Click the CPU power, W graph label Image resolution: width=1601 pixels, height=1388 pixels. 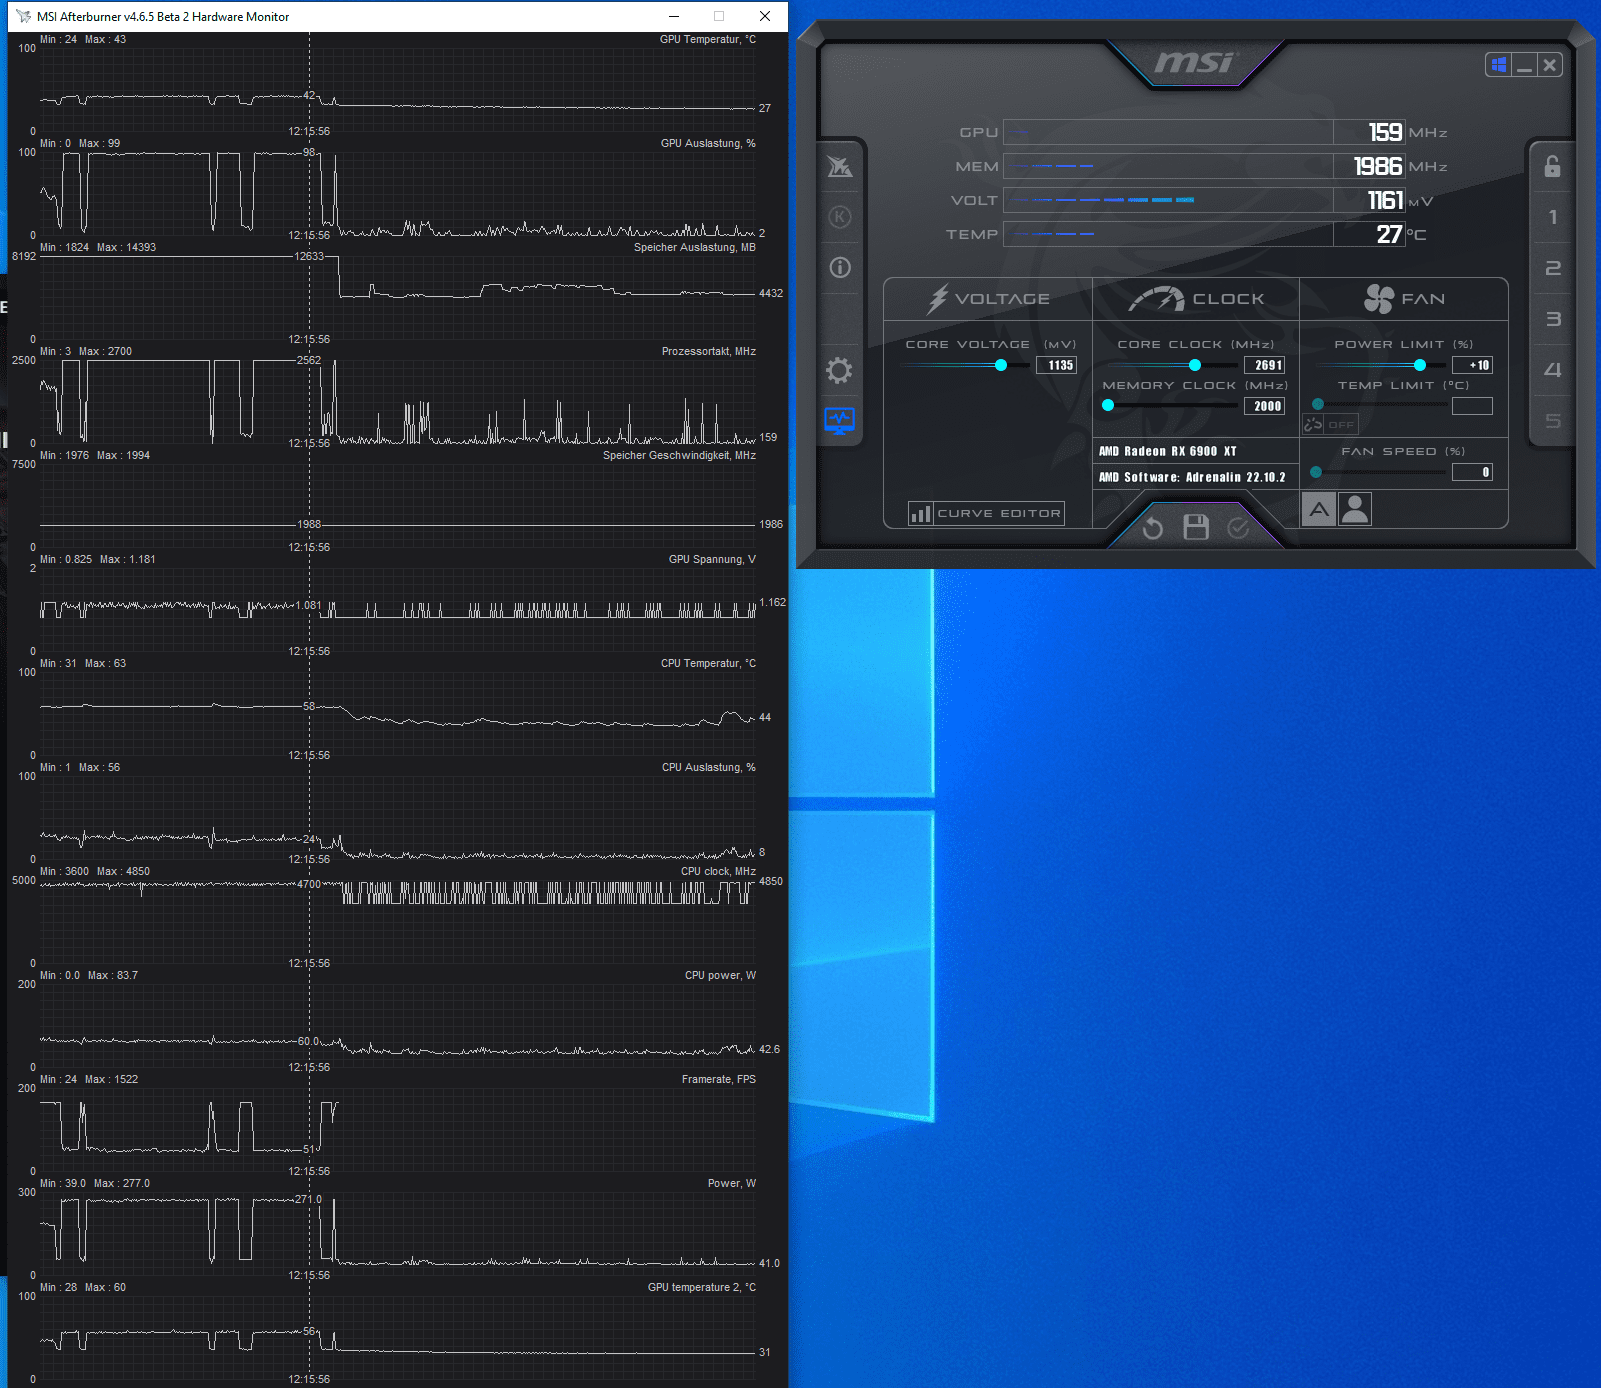tap(720, 975)
